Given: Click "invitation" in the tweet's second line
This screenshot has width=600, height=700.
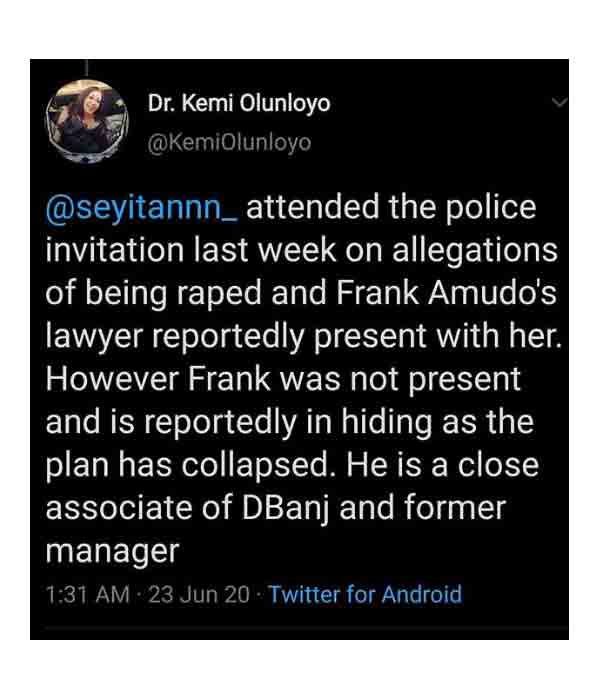Looking at the screenshot, I should pyautogui.click(x=115, y=250).
